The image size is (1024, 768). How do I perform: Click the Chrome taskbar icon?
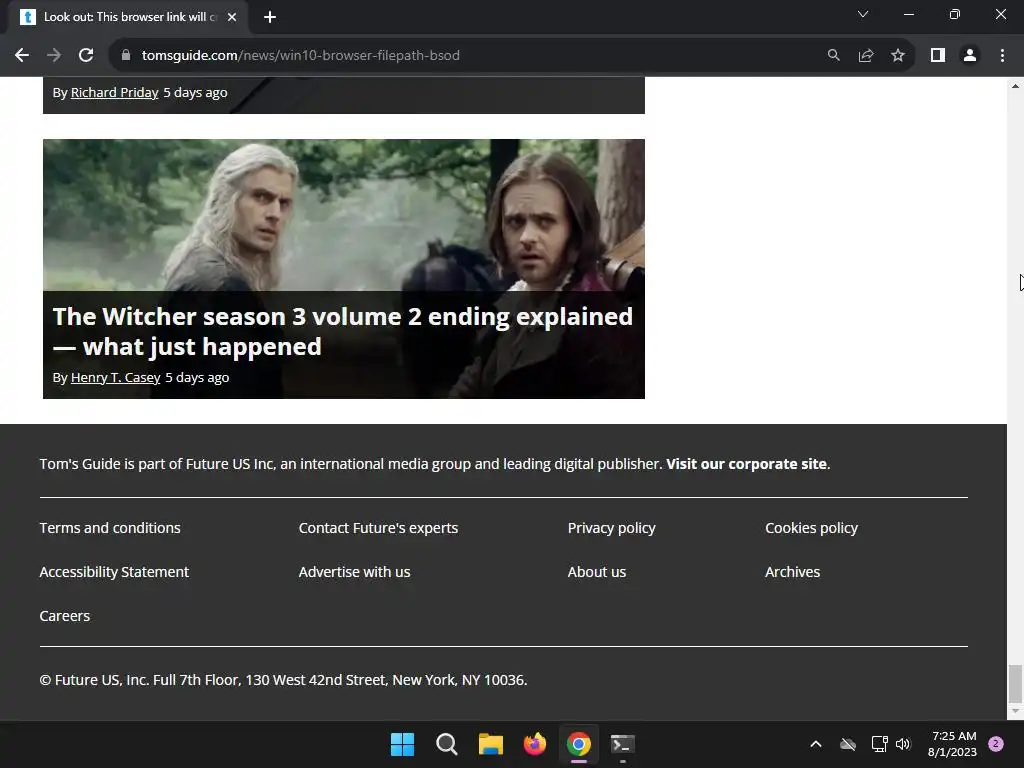[579, 744]
